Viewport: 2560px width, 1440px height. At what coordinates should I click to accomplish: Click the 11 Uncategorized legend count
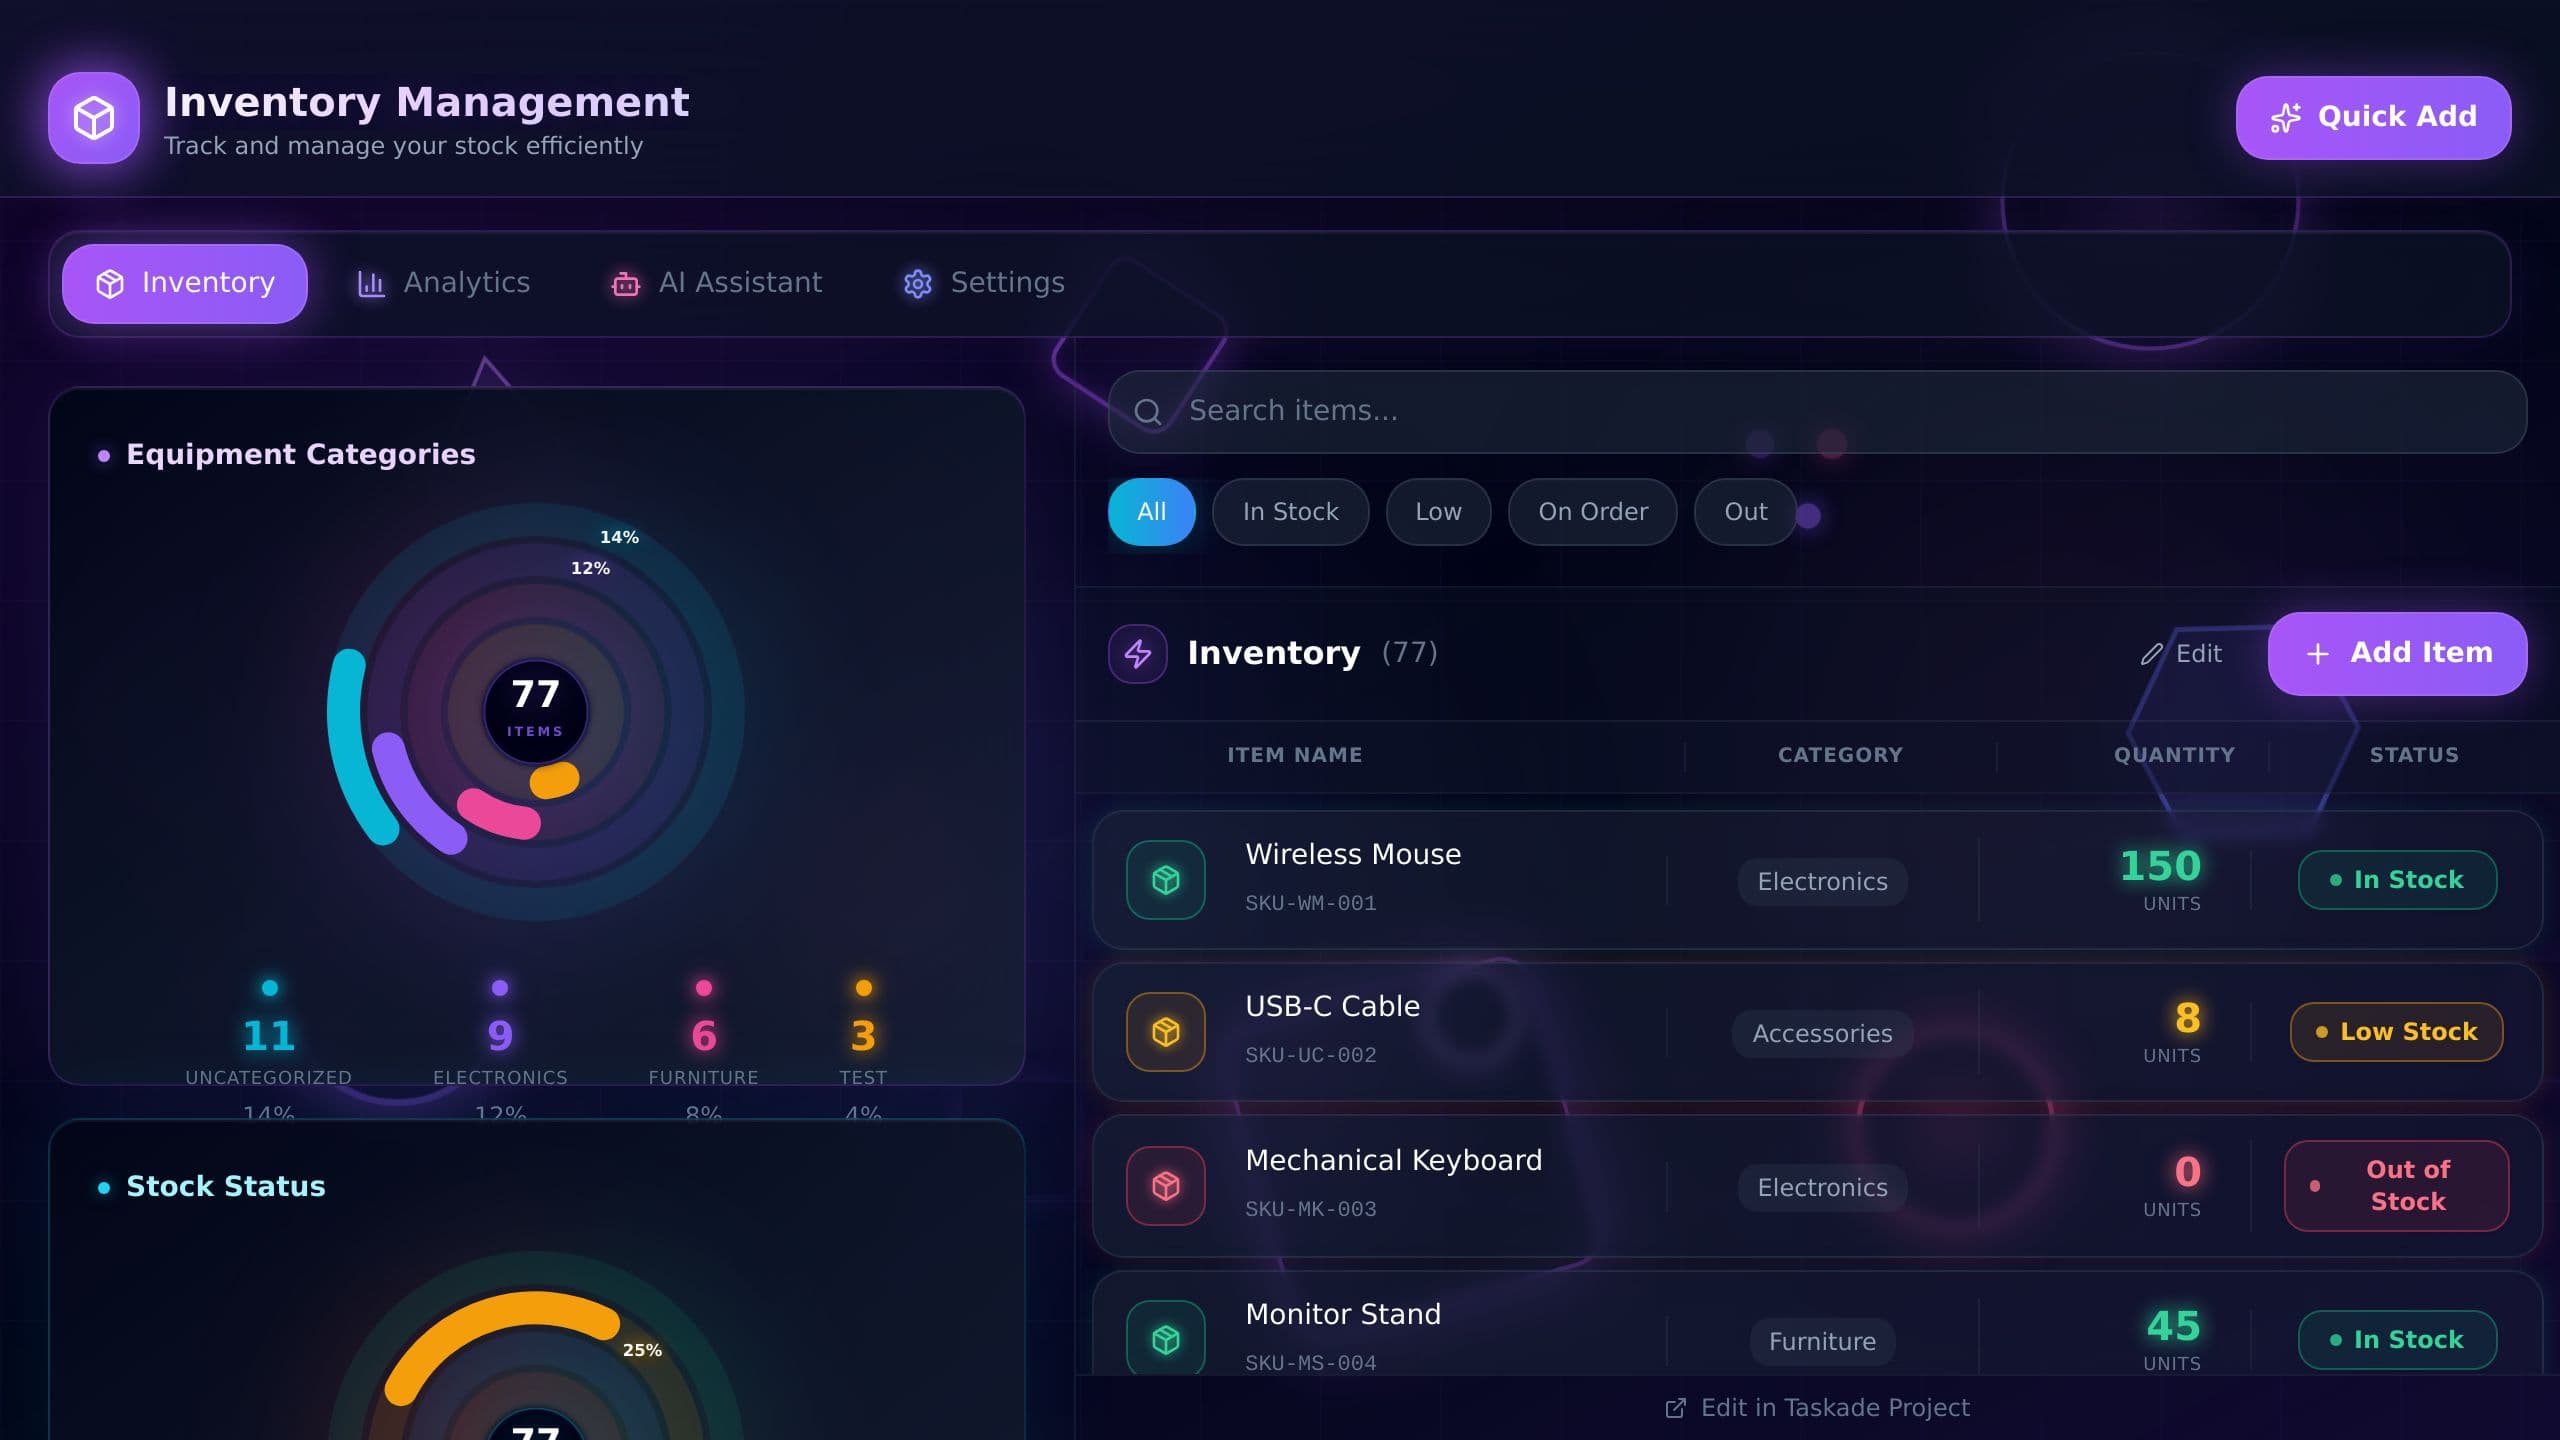tap(269, 1036)
